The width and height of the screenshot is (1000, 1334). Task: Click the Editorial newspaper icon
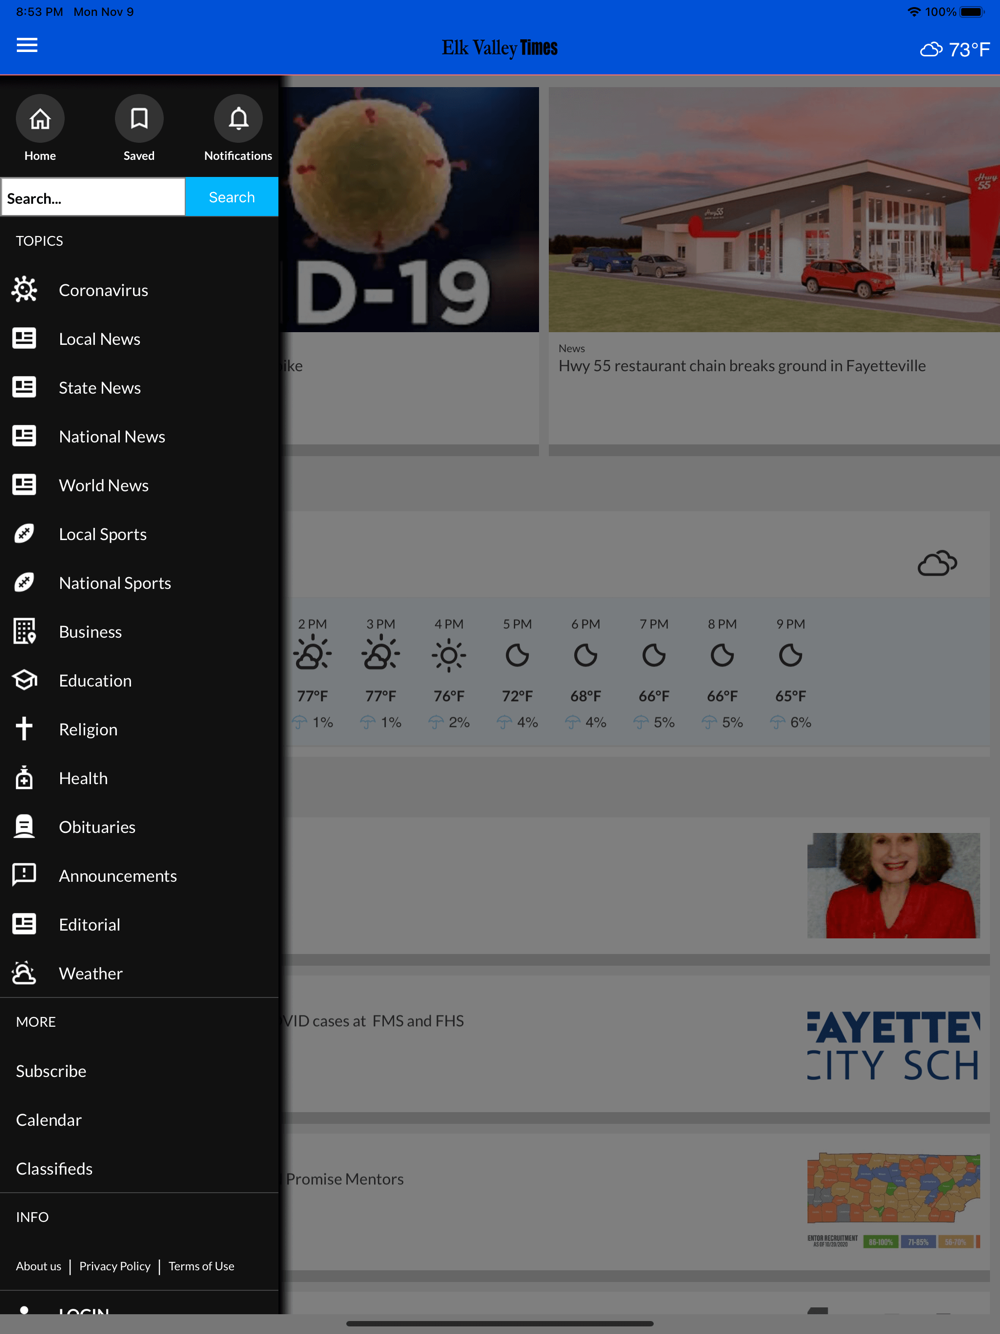click(24, 924)
